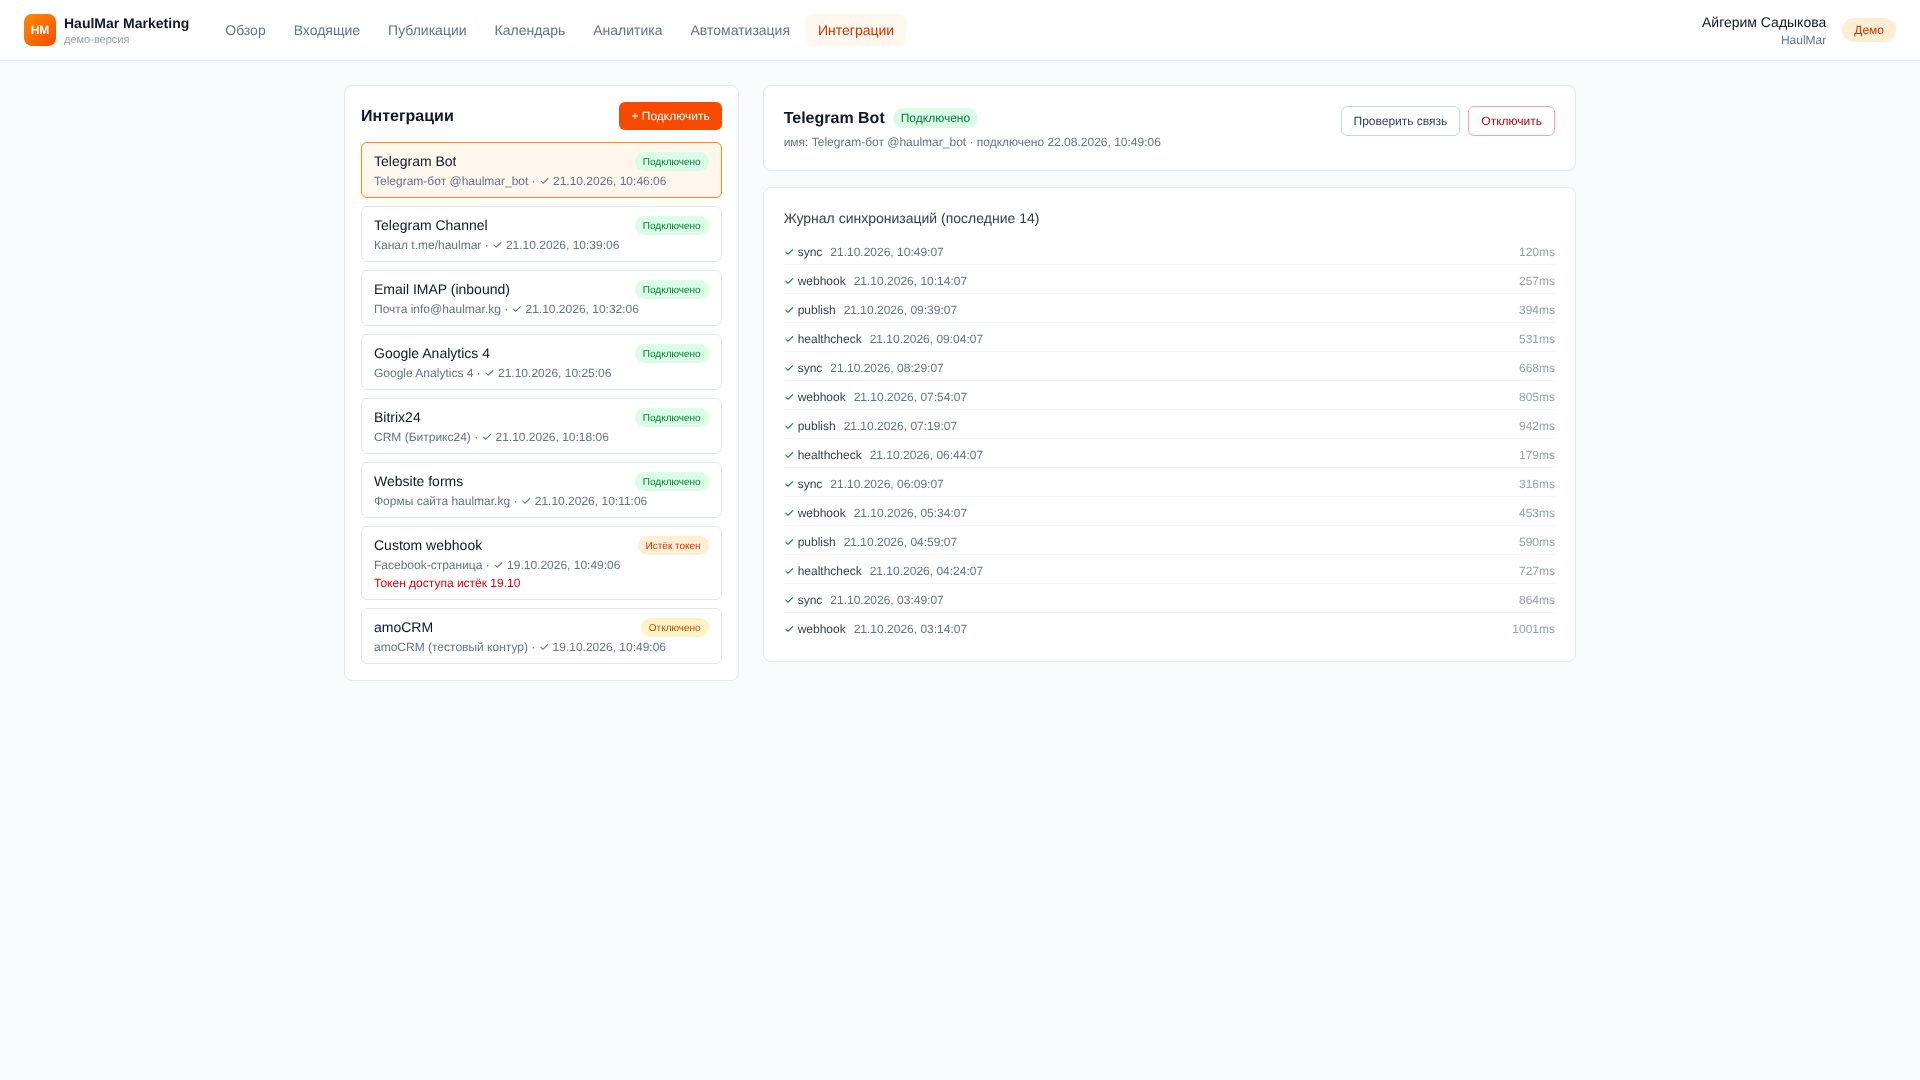This screenshot has height=1080, width=1920.
Task: Open Email IMAP (inbound) integration
Action: pyautogui.click(x=541, y=298)
